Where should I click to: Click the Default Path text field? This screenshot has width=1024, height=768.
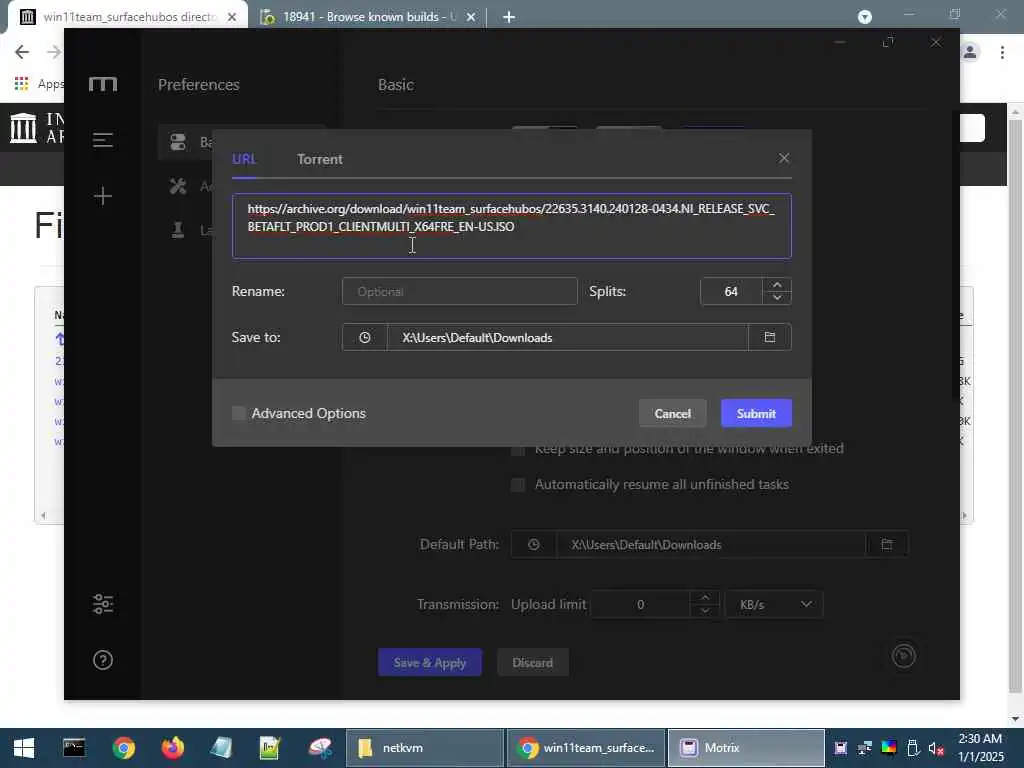(x=711, y=545)
